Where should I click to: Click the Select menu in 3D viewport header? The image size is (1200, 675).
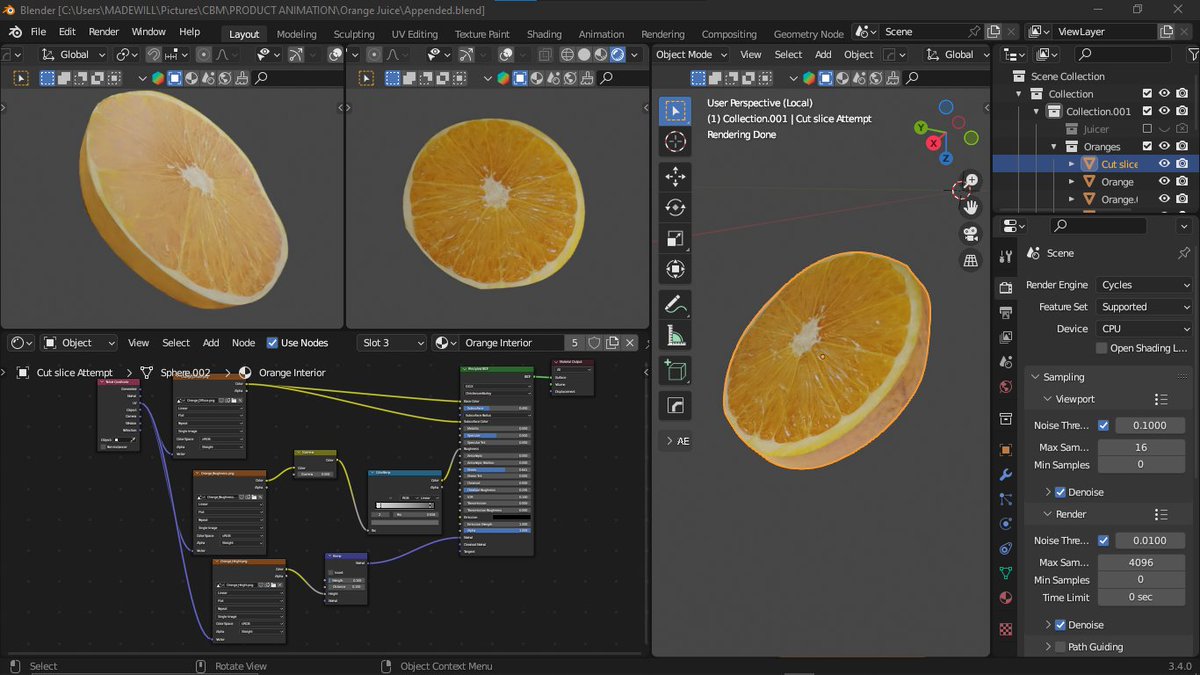click(788, 55)
